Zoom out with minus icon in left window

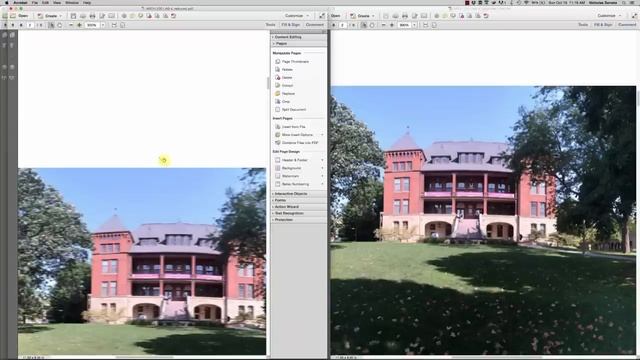pos(71,25)
